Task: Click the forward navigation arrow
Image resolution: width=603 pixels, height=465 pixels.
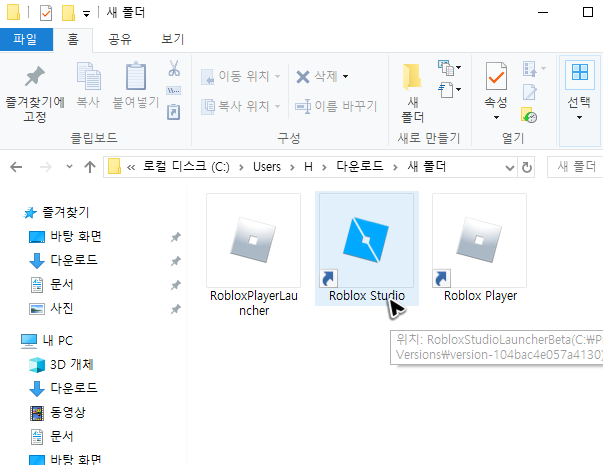Action: (x=46, y=167)
